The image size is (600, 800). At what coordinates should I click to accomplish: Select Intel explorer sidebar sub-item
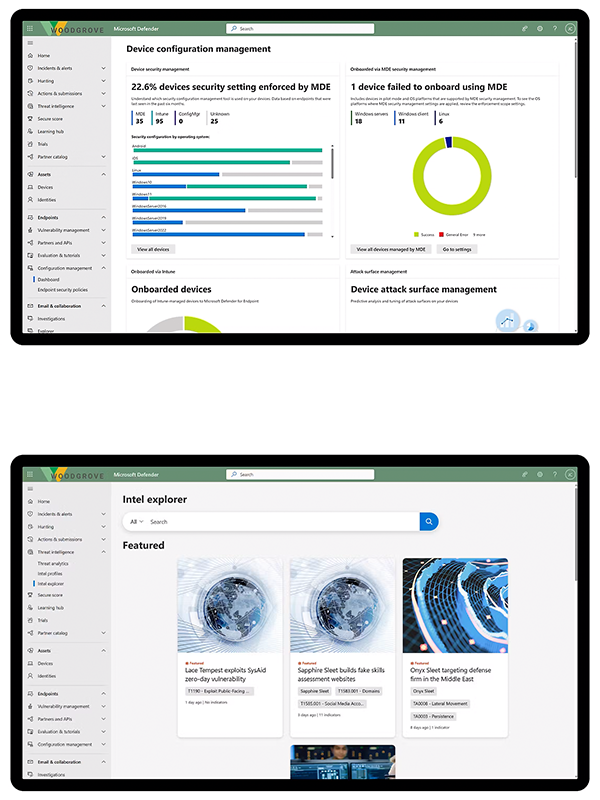click(51, 584)
